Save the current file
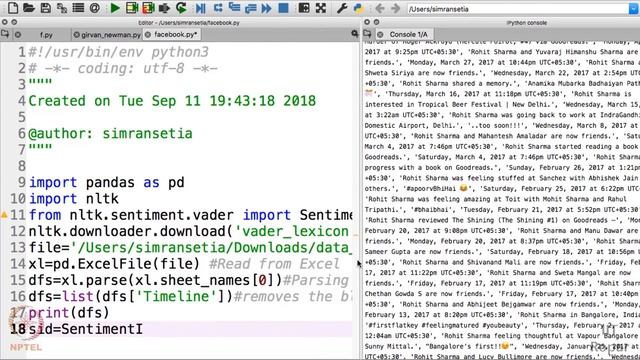The image size is (640, 360). tap(46, 8)
